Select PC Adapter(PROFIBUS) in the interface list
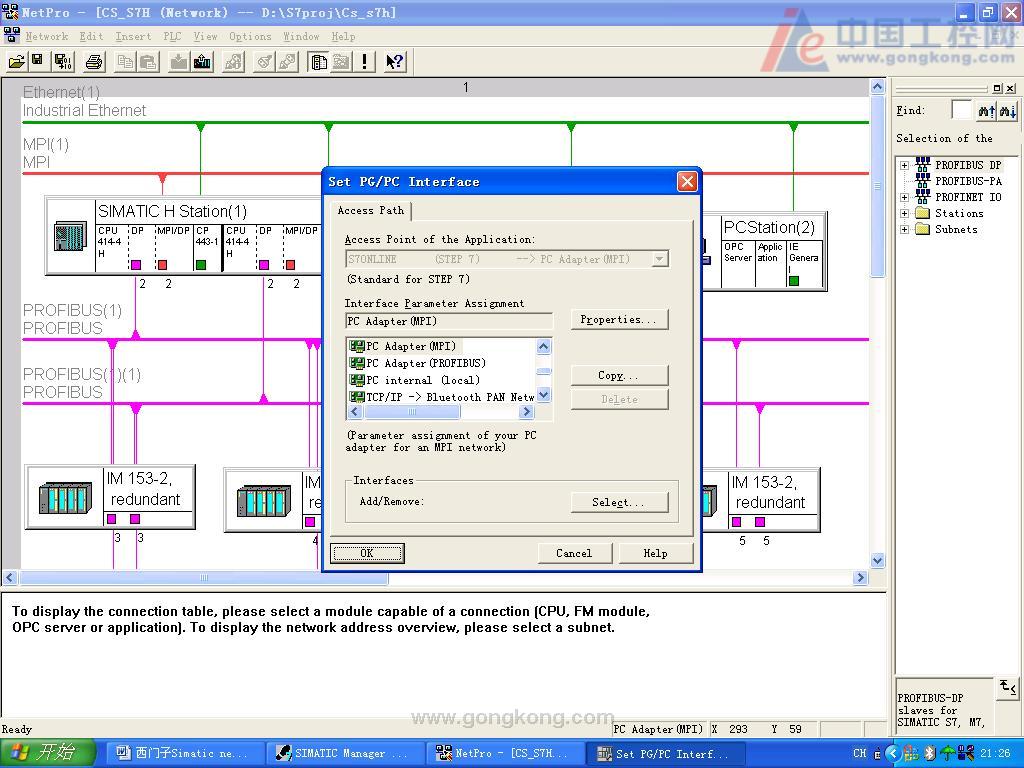 coord(417,363)
